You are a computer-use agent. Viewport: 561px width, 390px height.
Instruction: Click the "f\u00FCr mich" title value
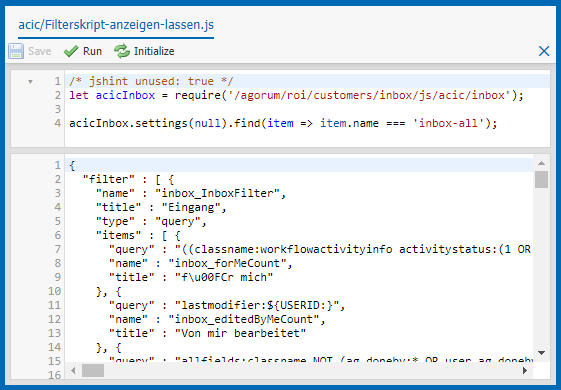coord(224,277)
